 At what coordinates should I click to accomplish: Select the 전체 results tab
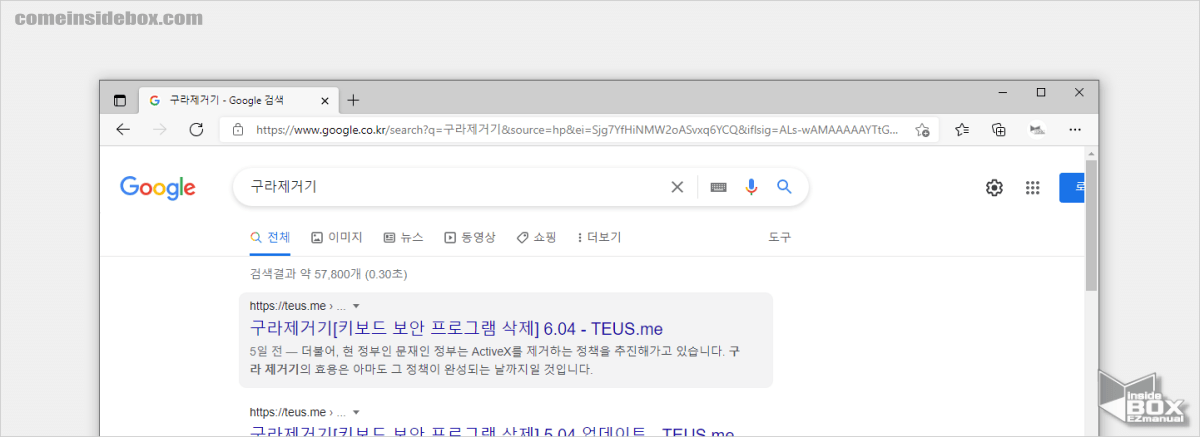tap(270, 238)
